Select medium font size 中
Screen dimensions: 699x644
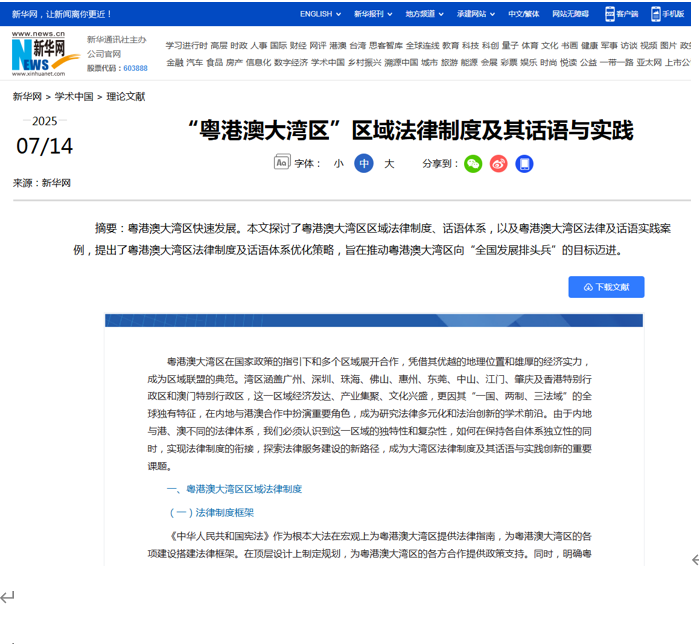[363, 163]
